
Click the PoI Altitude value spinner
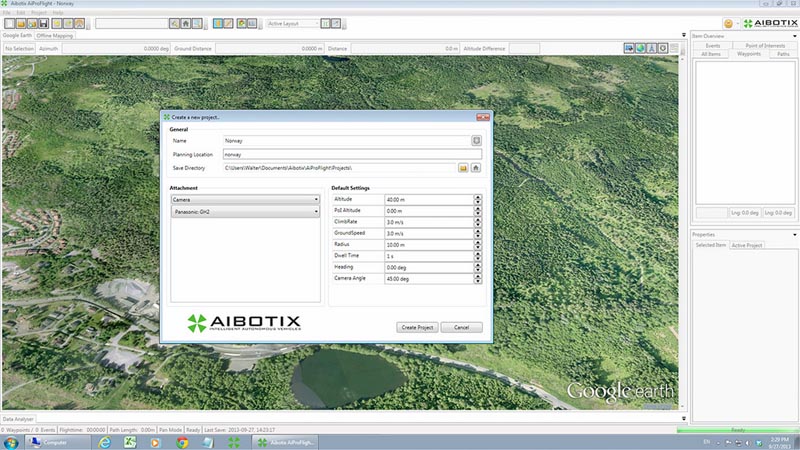[x=478, y=211]
